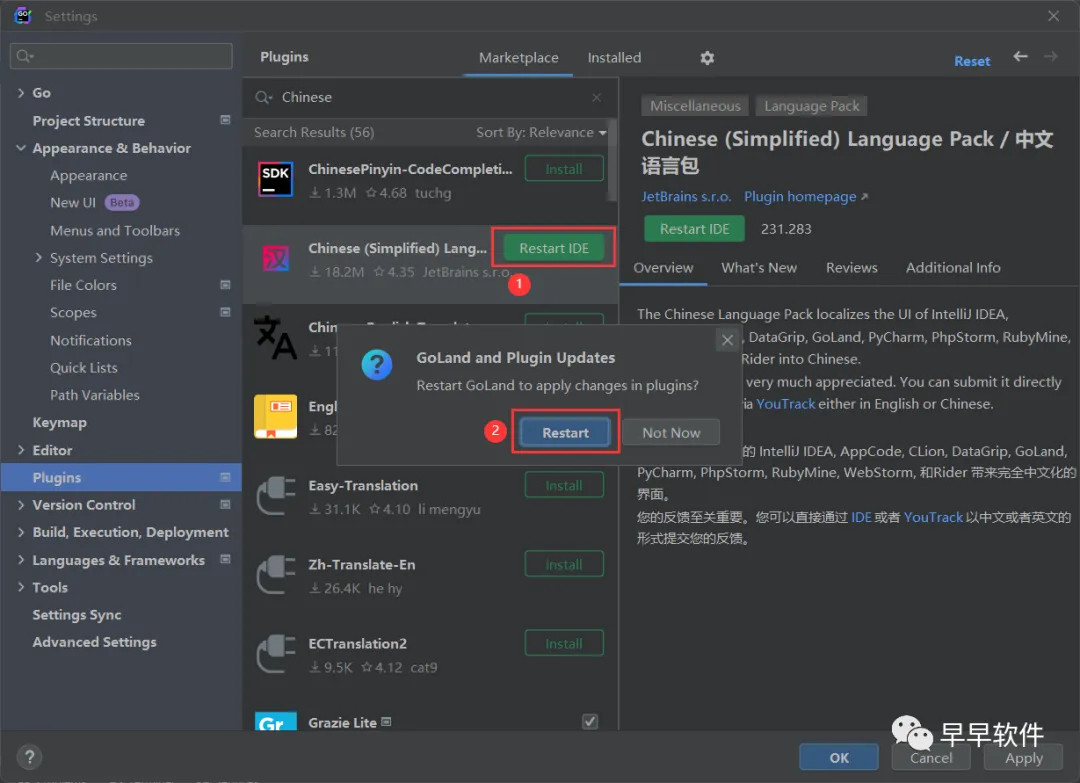
Task: Select the Keymap settings item
Action: click(x=59, y=422)
